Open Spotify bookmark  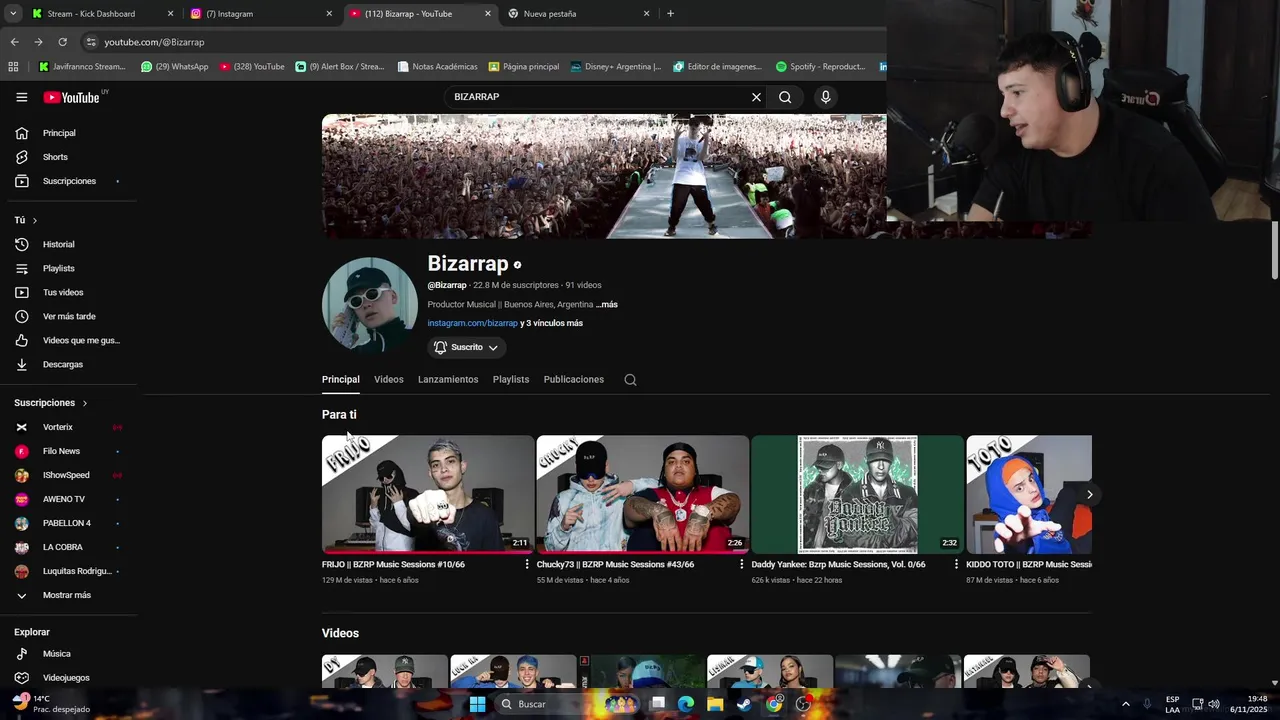tap(820, 67)
